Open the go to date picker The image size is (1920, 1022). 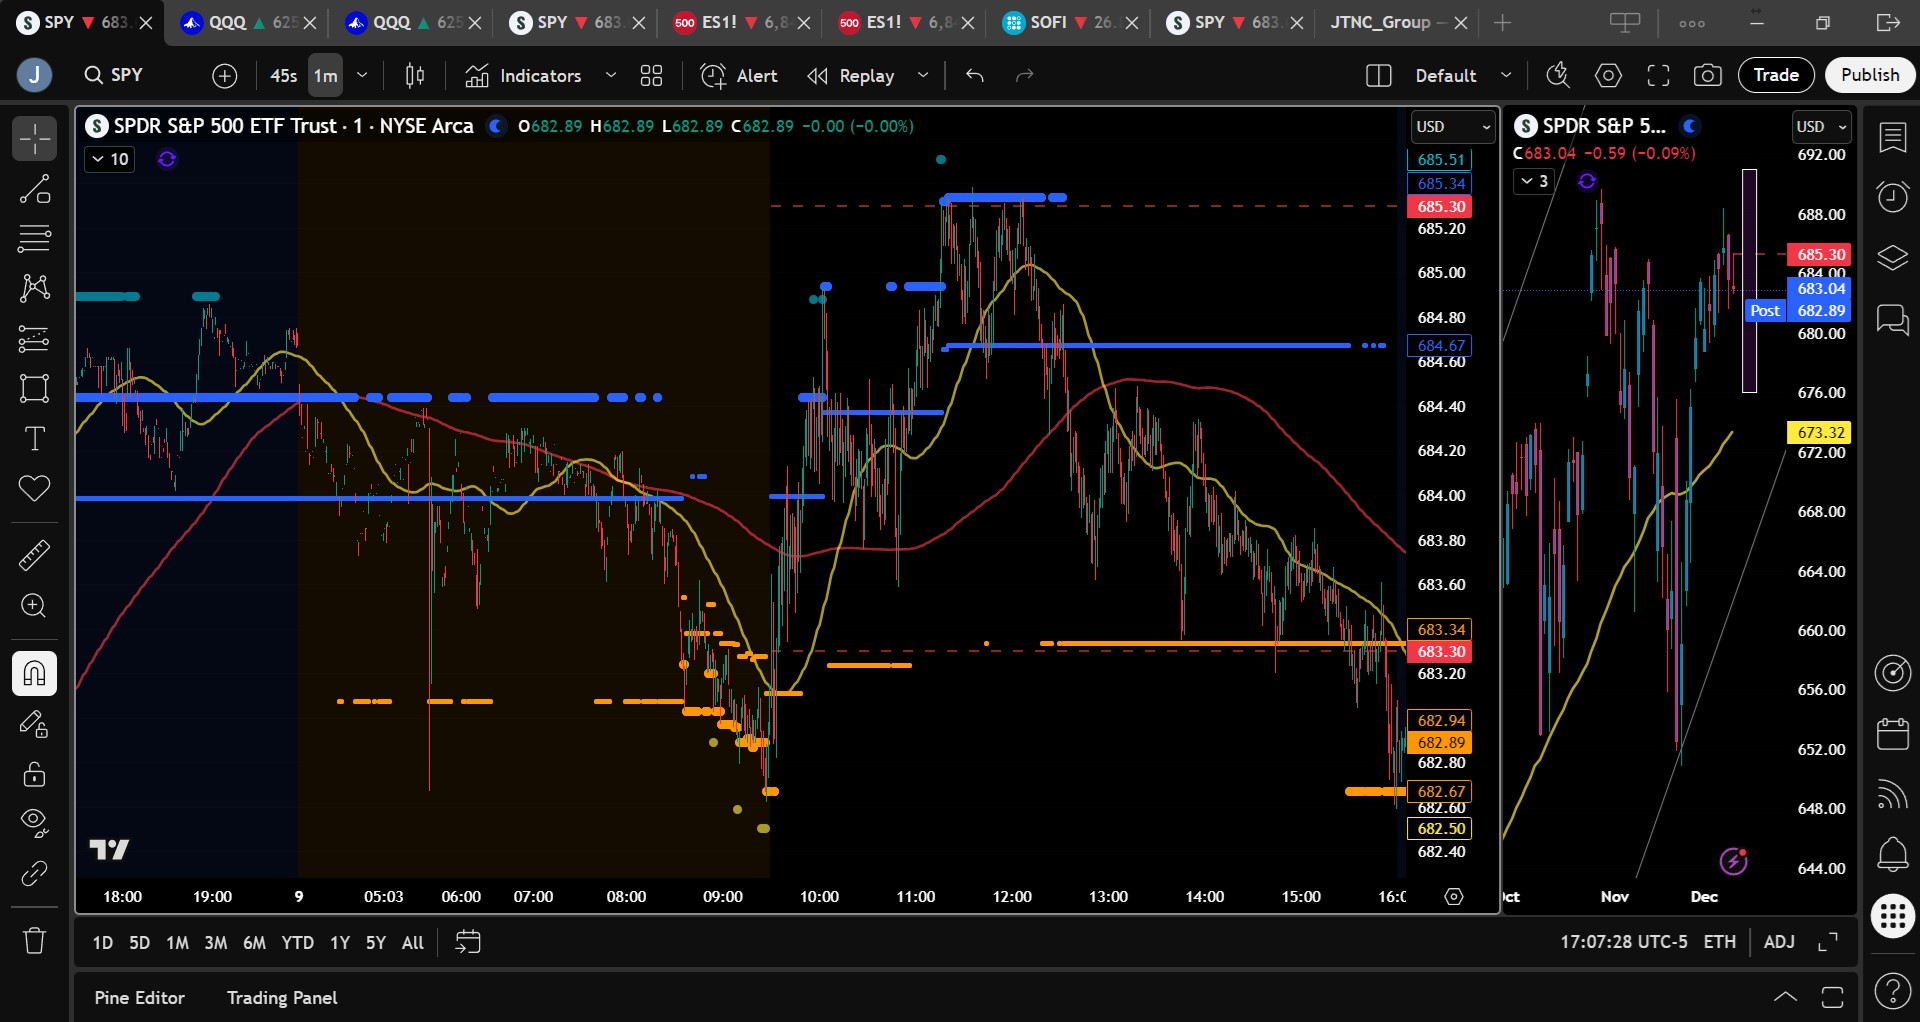click(x=467, y=942)
